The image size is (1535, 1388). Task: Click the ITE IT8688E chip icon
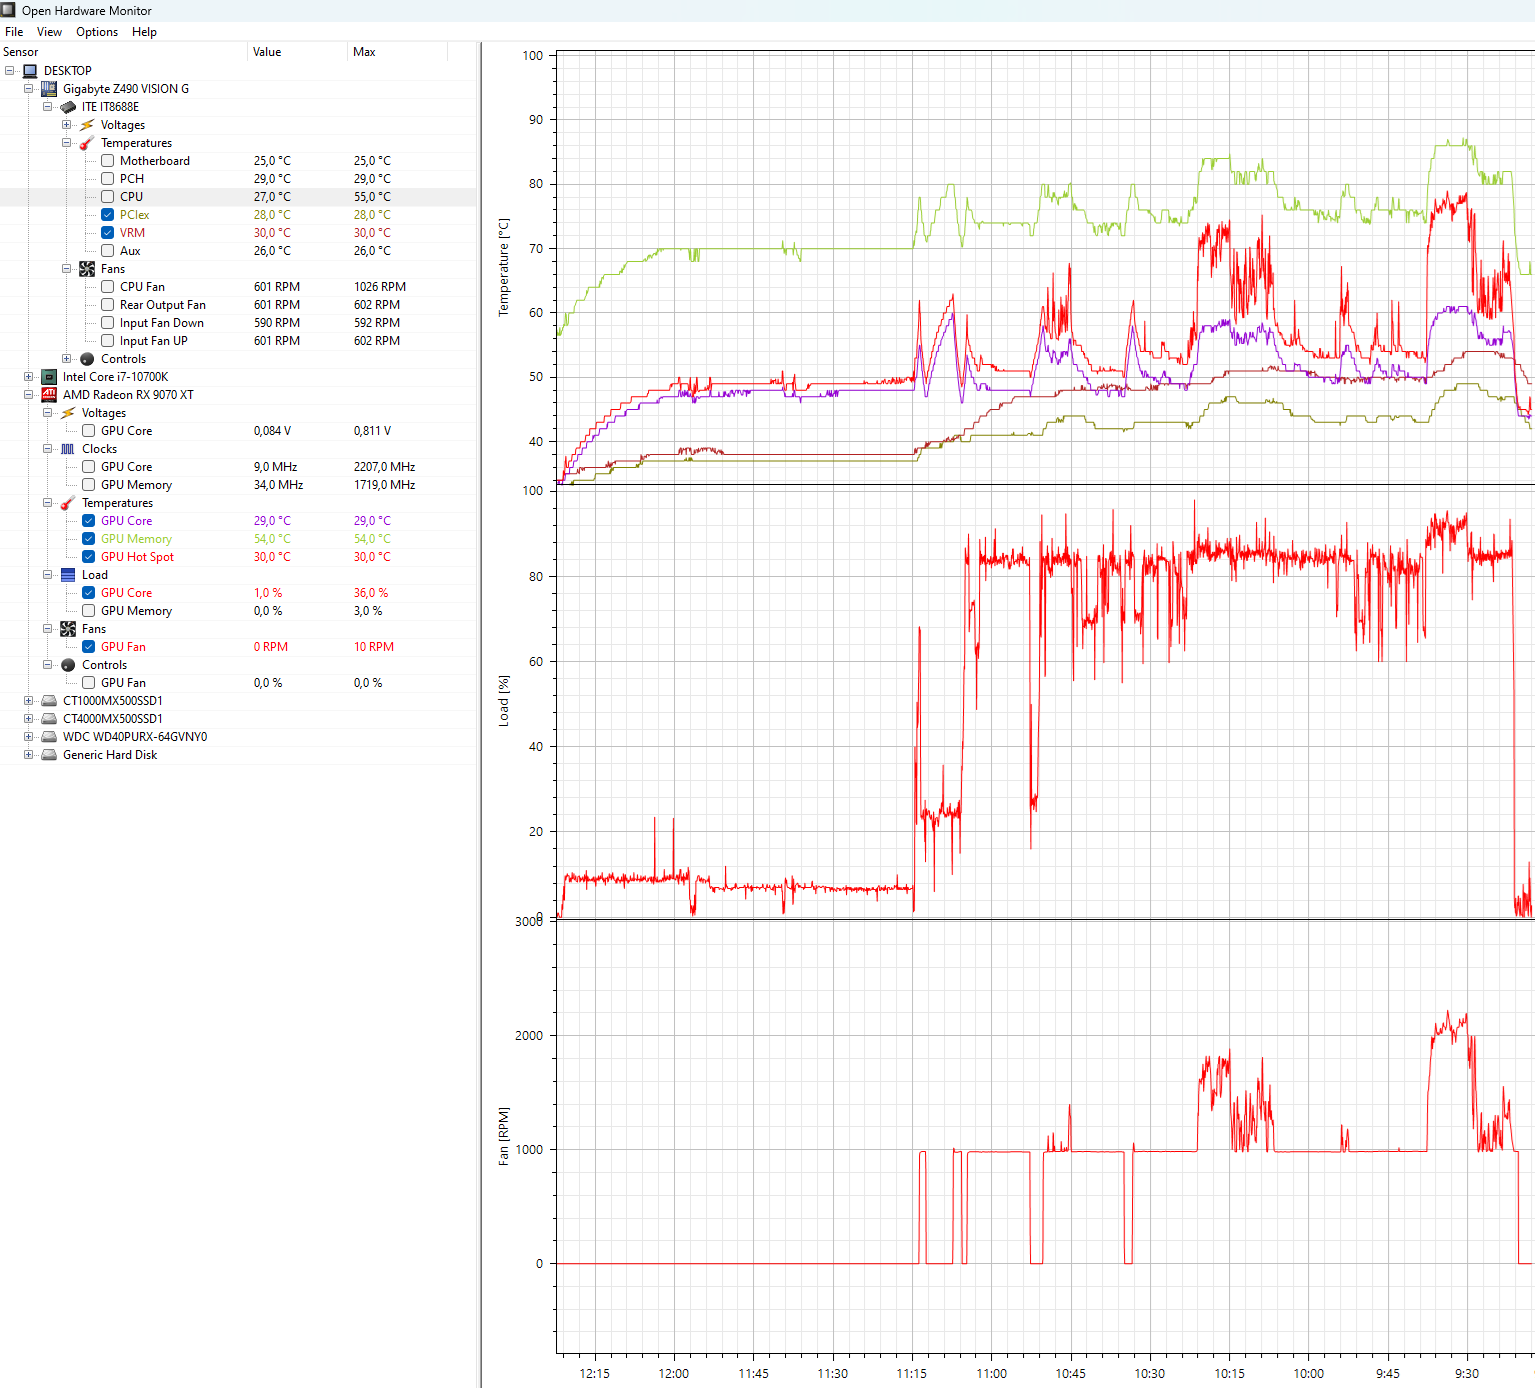[x=68, y=107]
